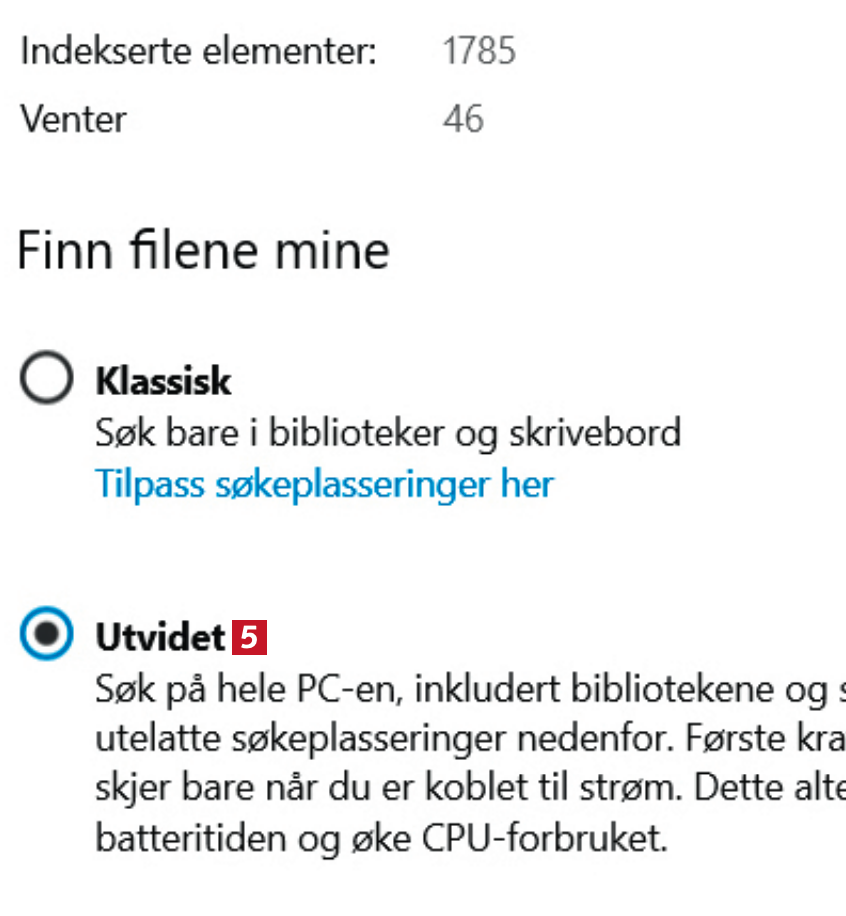Click the Finn filene mine heading
The height and width of the screenshot is (916, 846).
[203, 250]
